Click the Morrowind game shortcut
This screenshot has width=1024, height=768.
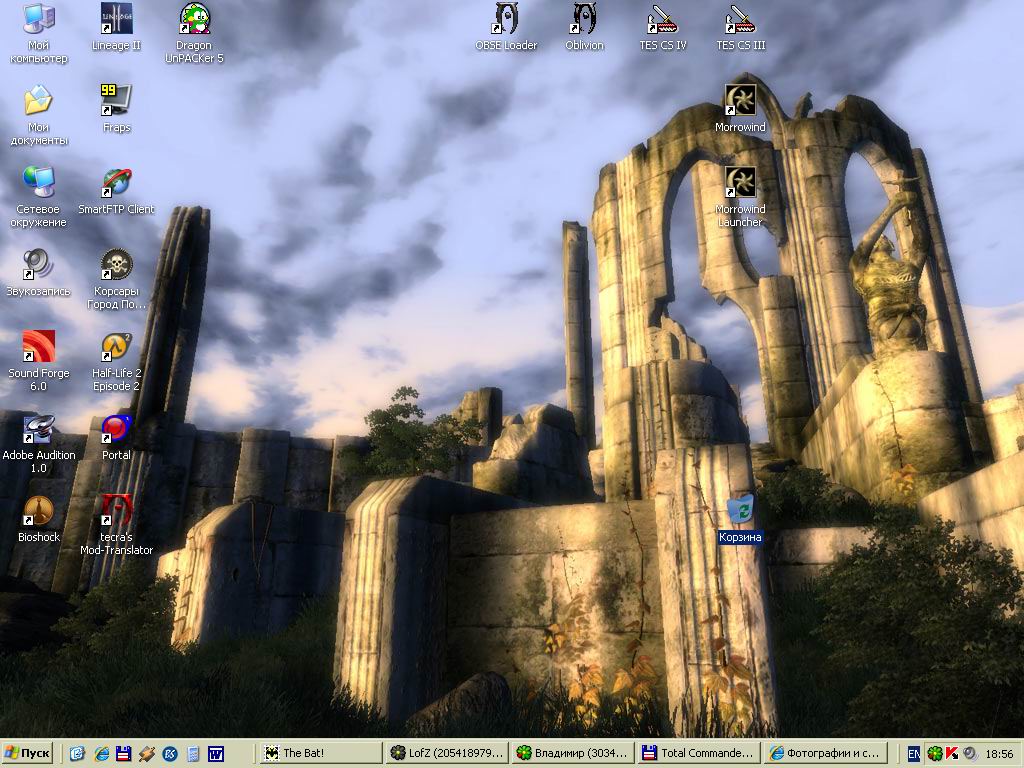[740, 109]
